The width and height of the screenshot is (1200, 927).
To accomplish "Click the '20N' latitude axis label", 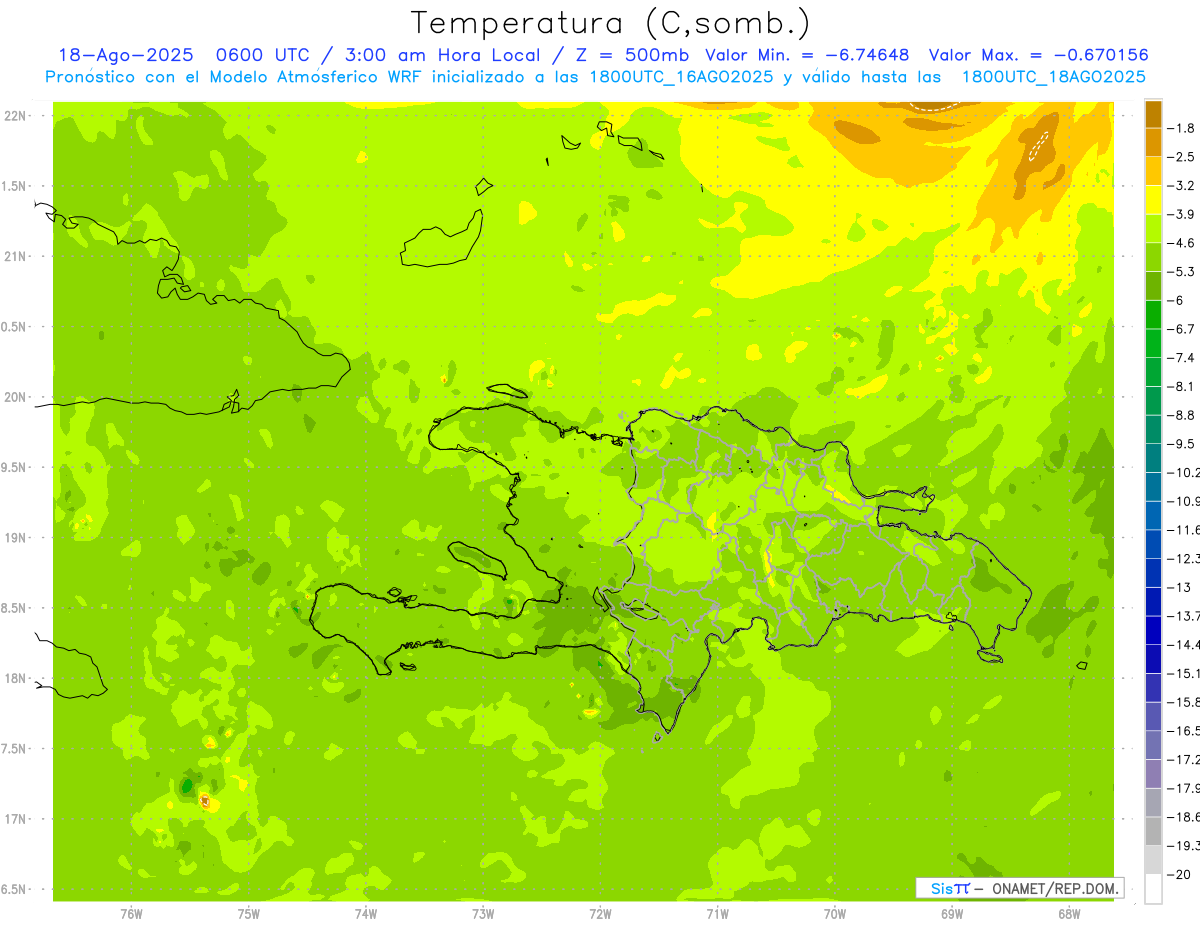I will (14, 397).
